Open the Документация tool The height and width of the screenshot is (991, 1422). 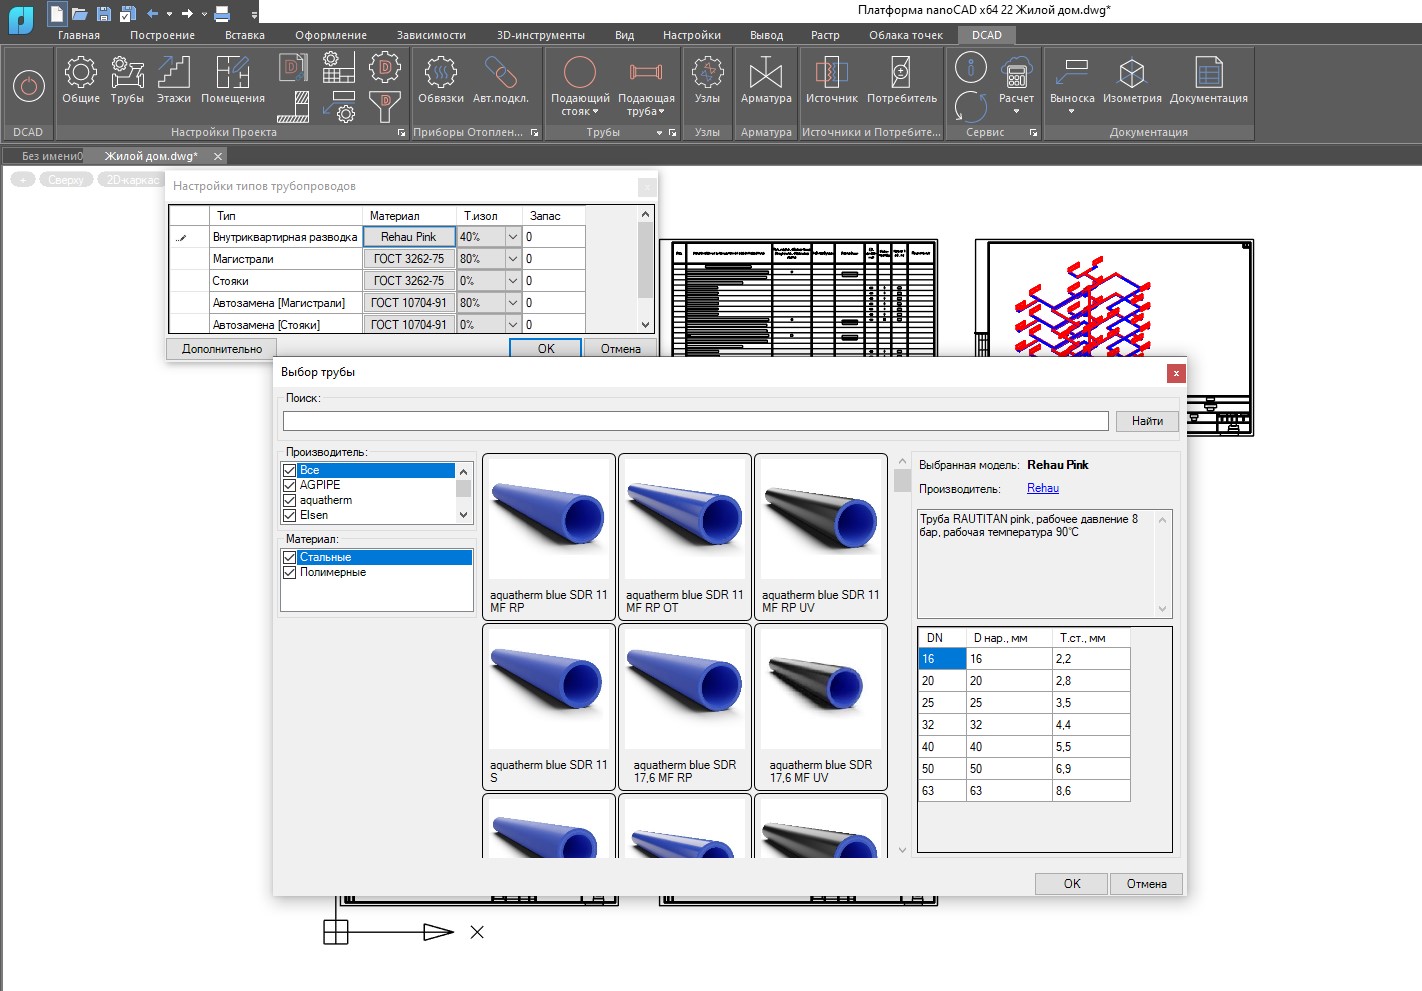(1208, 79)
